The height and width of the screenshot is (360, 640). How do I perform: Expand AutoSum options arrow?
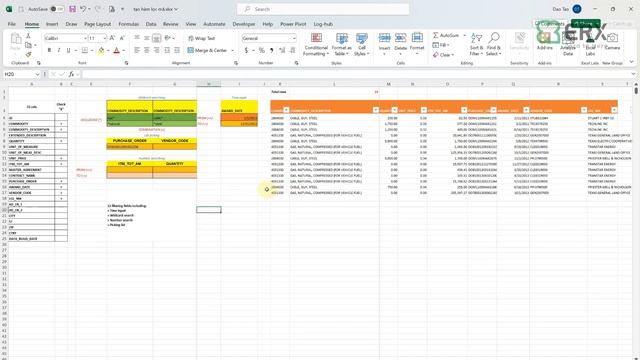(464, 36)
